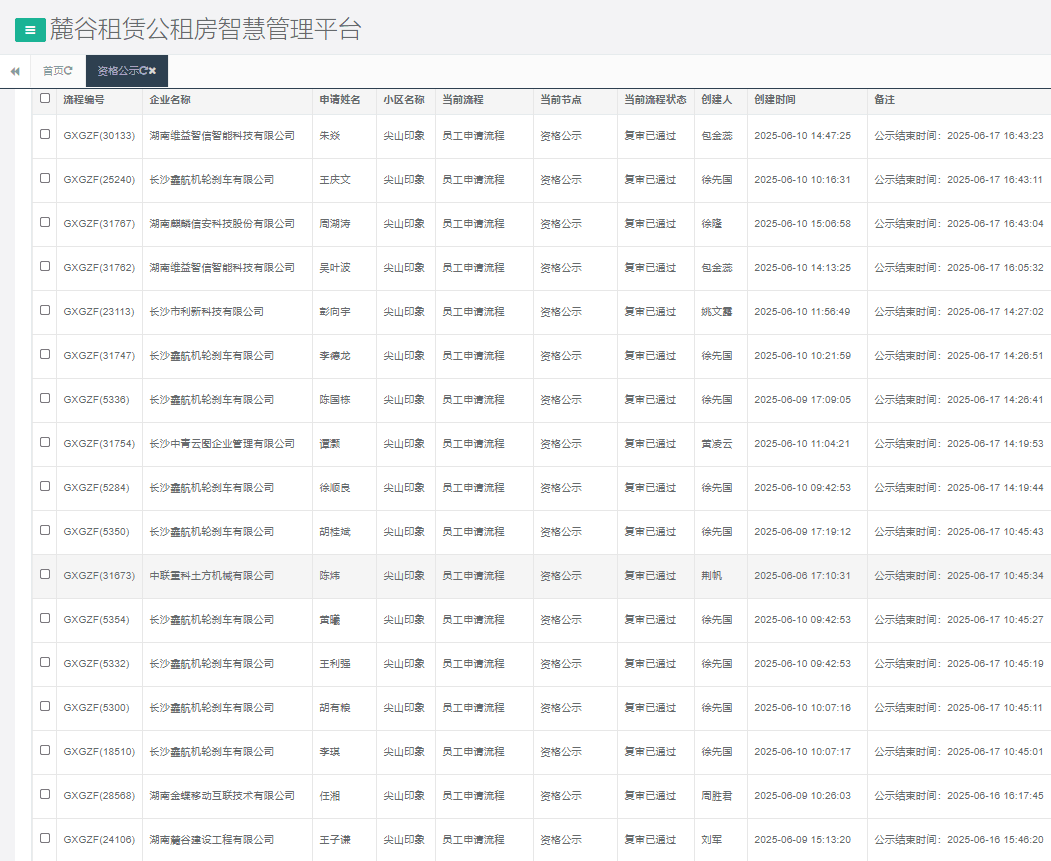Click the 当前流程状态 column header
Viewport: 1051px width, 861px height.
pos(655,100)
